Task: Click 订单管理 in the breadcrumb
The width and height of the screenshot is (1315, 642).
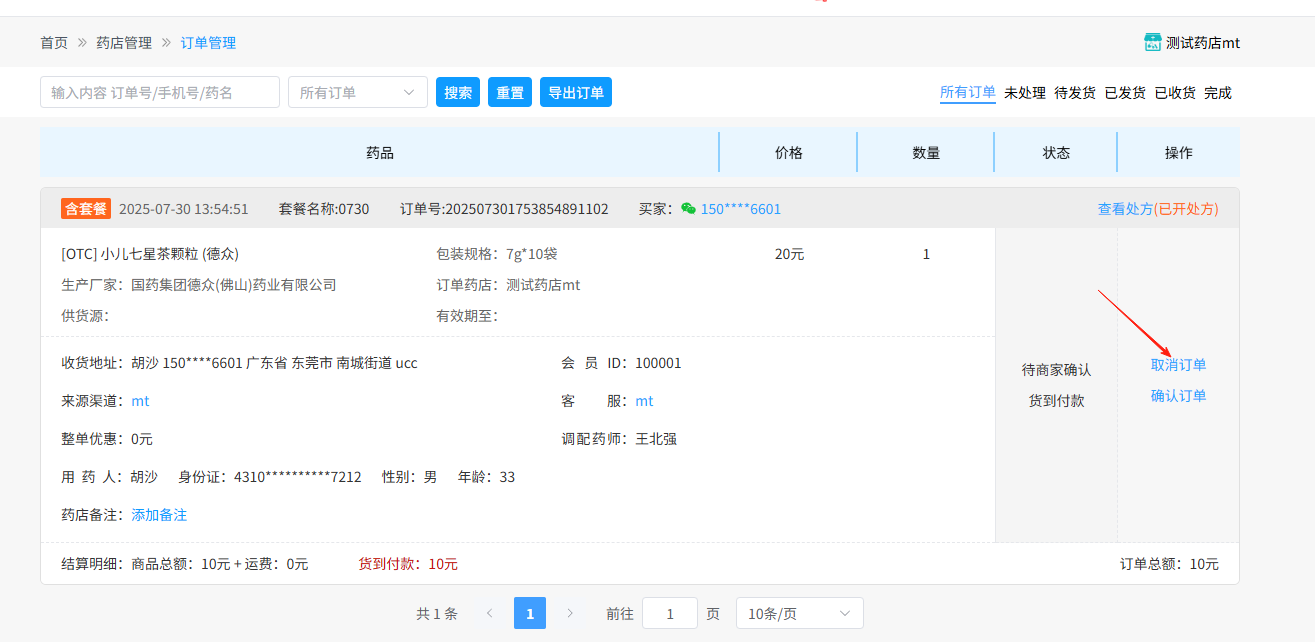Action: (x=208, y=43)
